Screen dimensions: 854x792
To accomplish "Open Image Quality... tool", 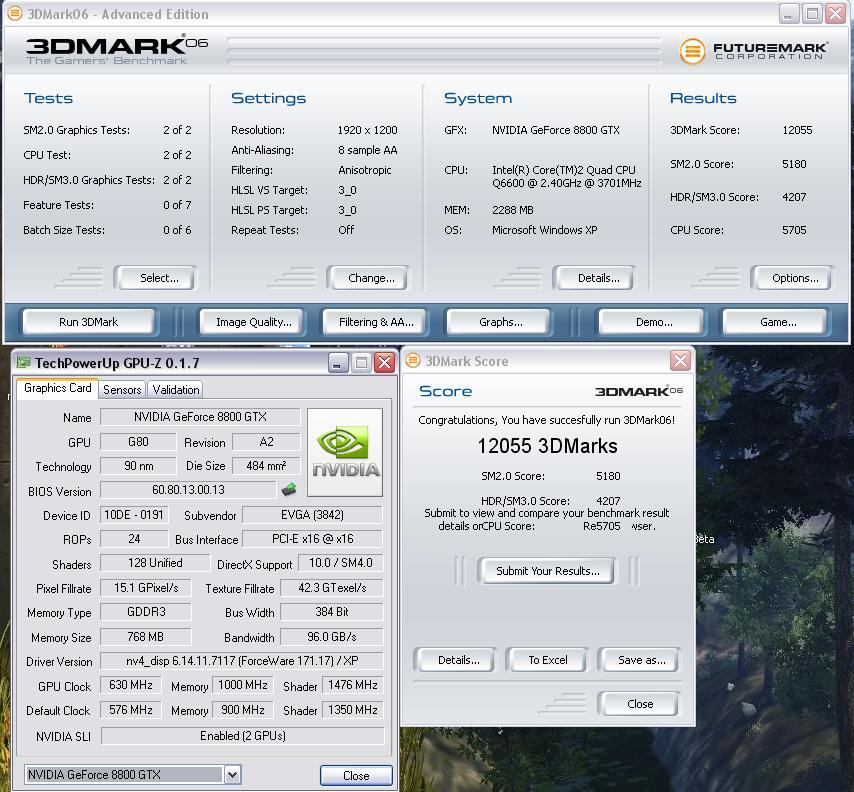I will click(253, 322).
